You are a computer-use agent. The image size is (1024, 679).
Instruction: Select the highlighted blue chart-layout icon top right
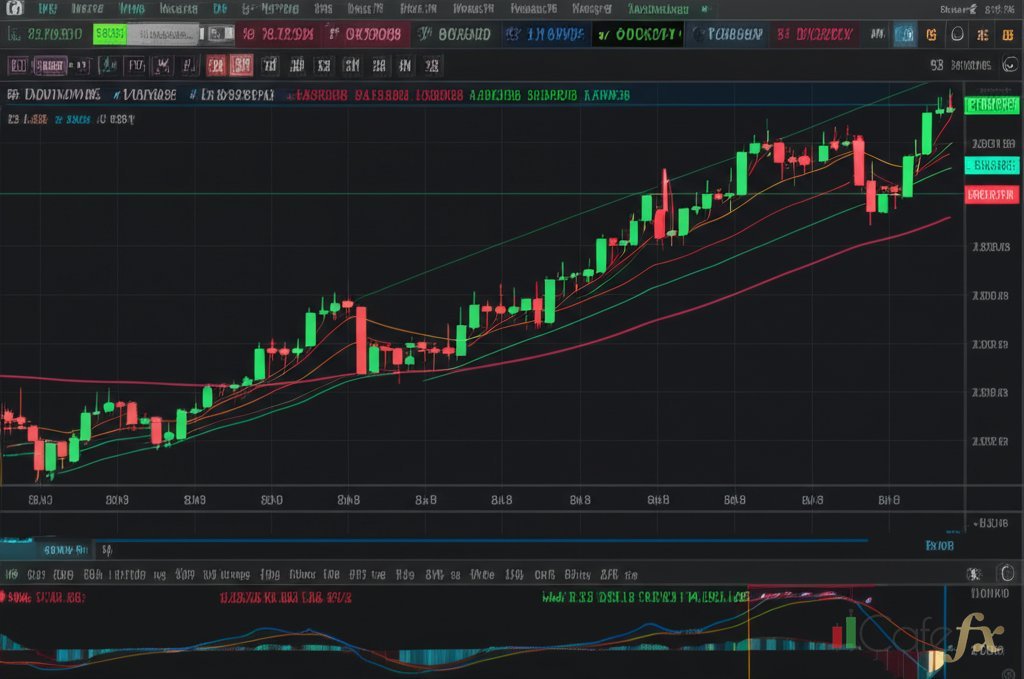[x=904, y=33]
